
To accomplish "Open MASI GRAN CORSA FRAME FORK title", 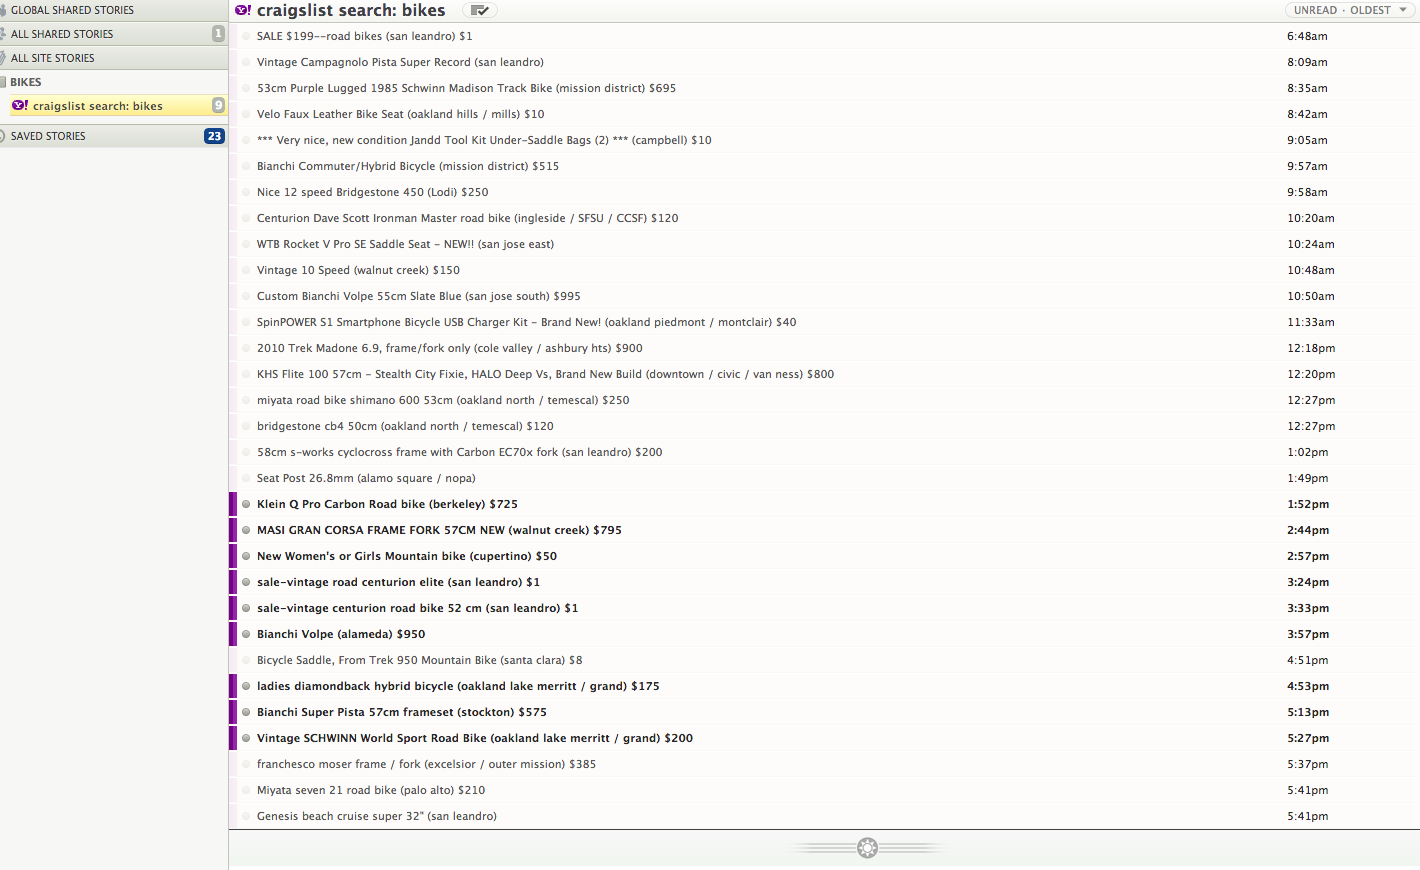I will coord(439,530).
